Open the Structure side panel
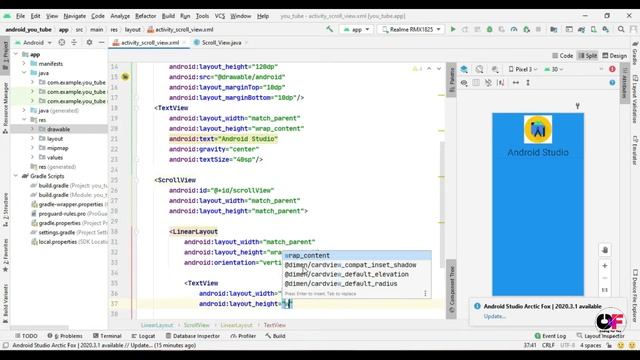 (5, 211)
